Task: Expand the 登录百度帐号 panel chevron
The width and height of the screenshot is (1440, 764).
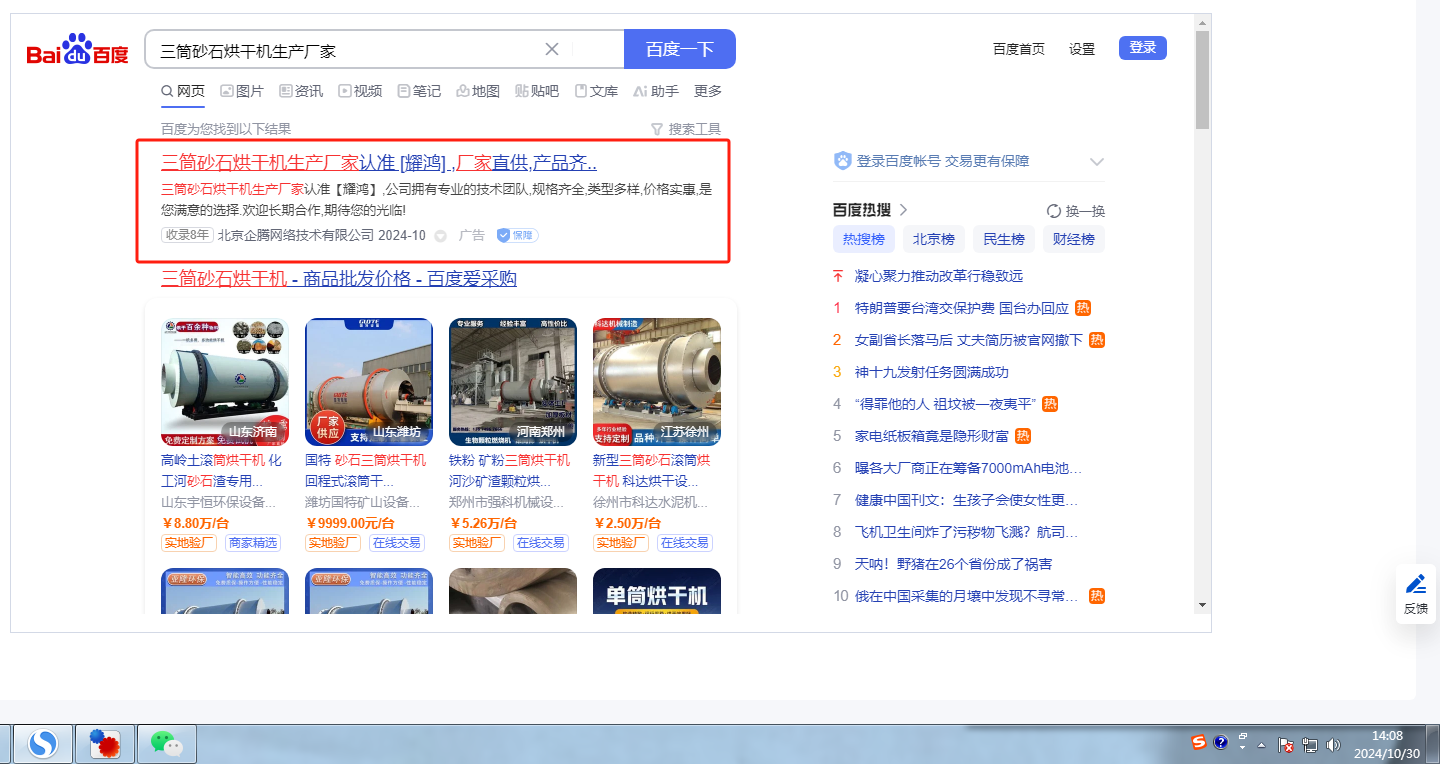Action: point(1097,162)
